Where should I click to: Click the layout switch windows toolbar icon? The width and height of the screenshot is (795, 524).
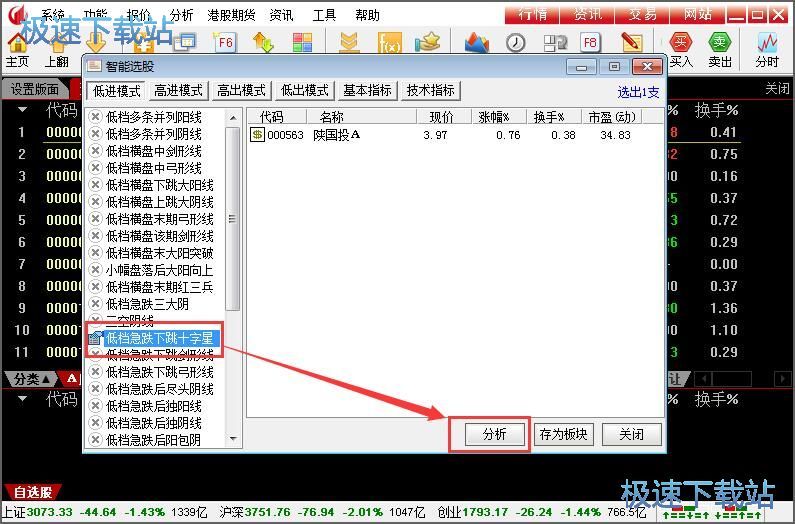click(x=555, y=43)
